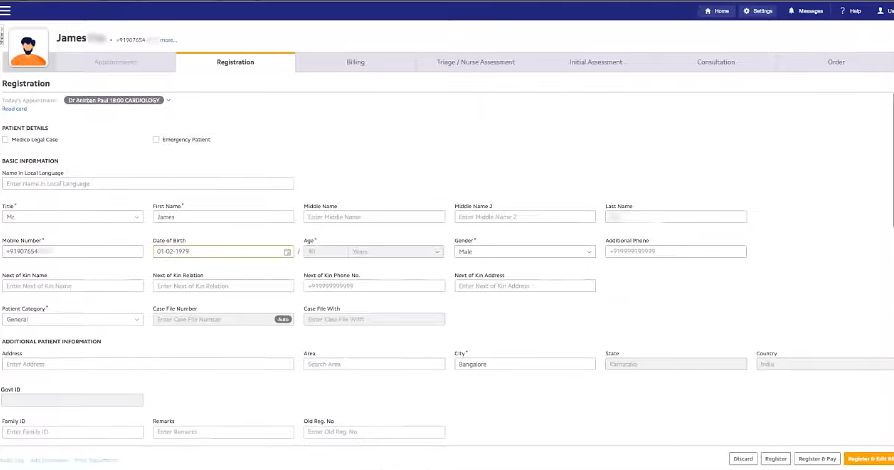894x470 pixels.
Task: Click the Home icon in top bar
Action: 708,11
